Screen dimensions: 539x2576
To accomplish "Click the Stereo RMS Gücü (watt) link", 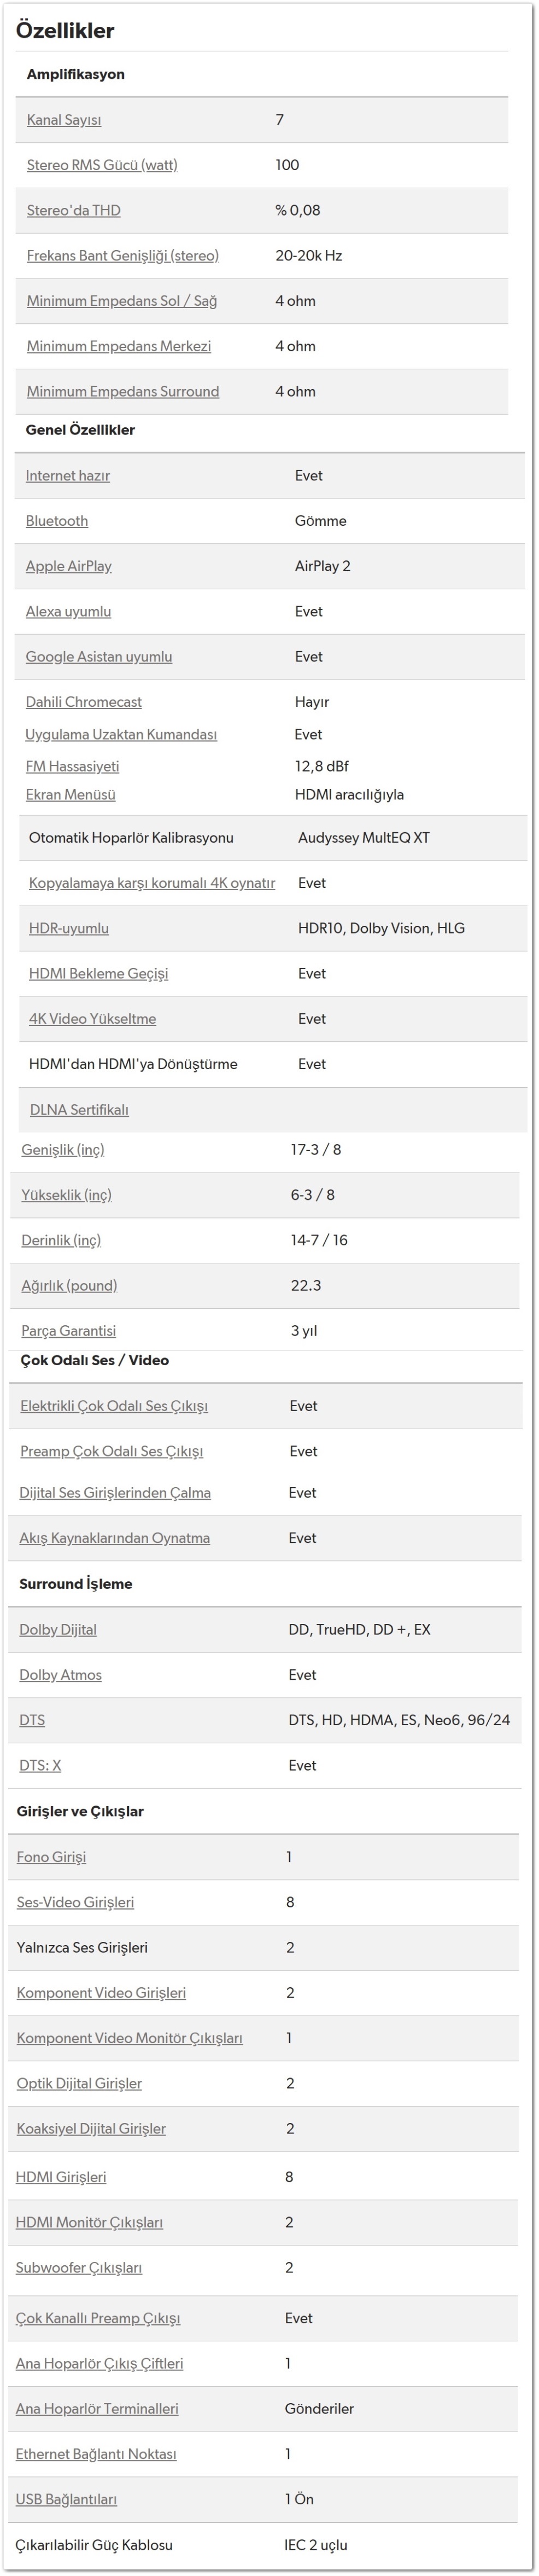I will click(102, 165).
